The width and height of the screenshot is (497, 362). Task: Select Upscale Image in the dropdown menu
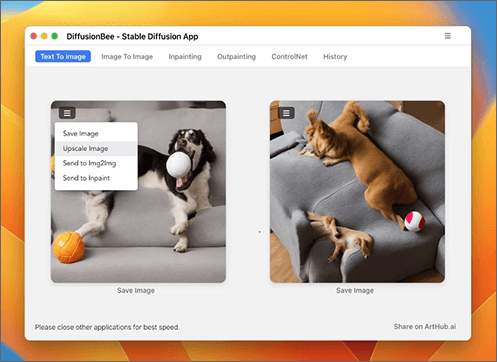pos(96,149)
